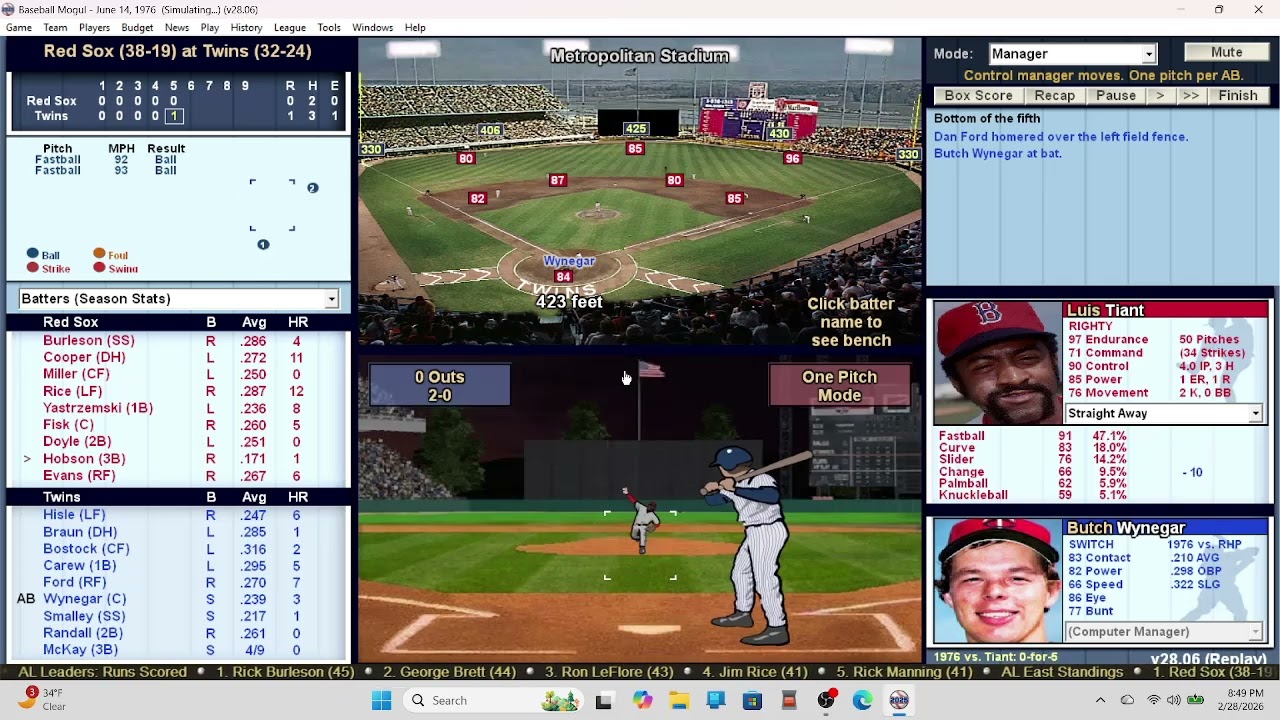Open the Box Score

tap(978, 95)
